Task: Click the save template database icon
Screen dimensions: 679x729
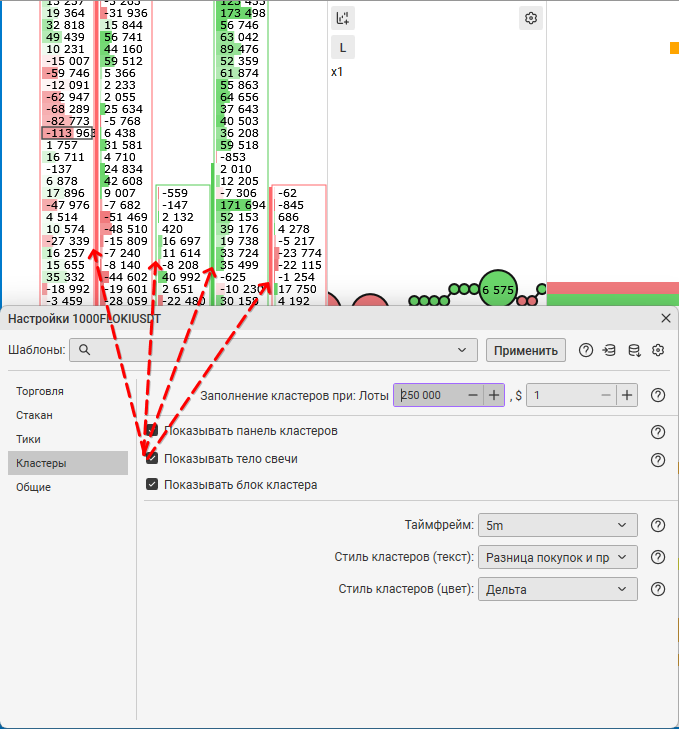Action: pyautogui.click(x=633, y=350)
